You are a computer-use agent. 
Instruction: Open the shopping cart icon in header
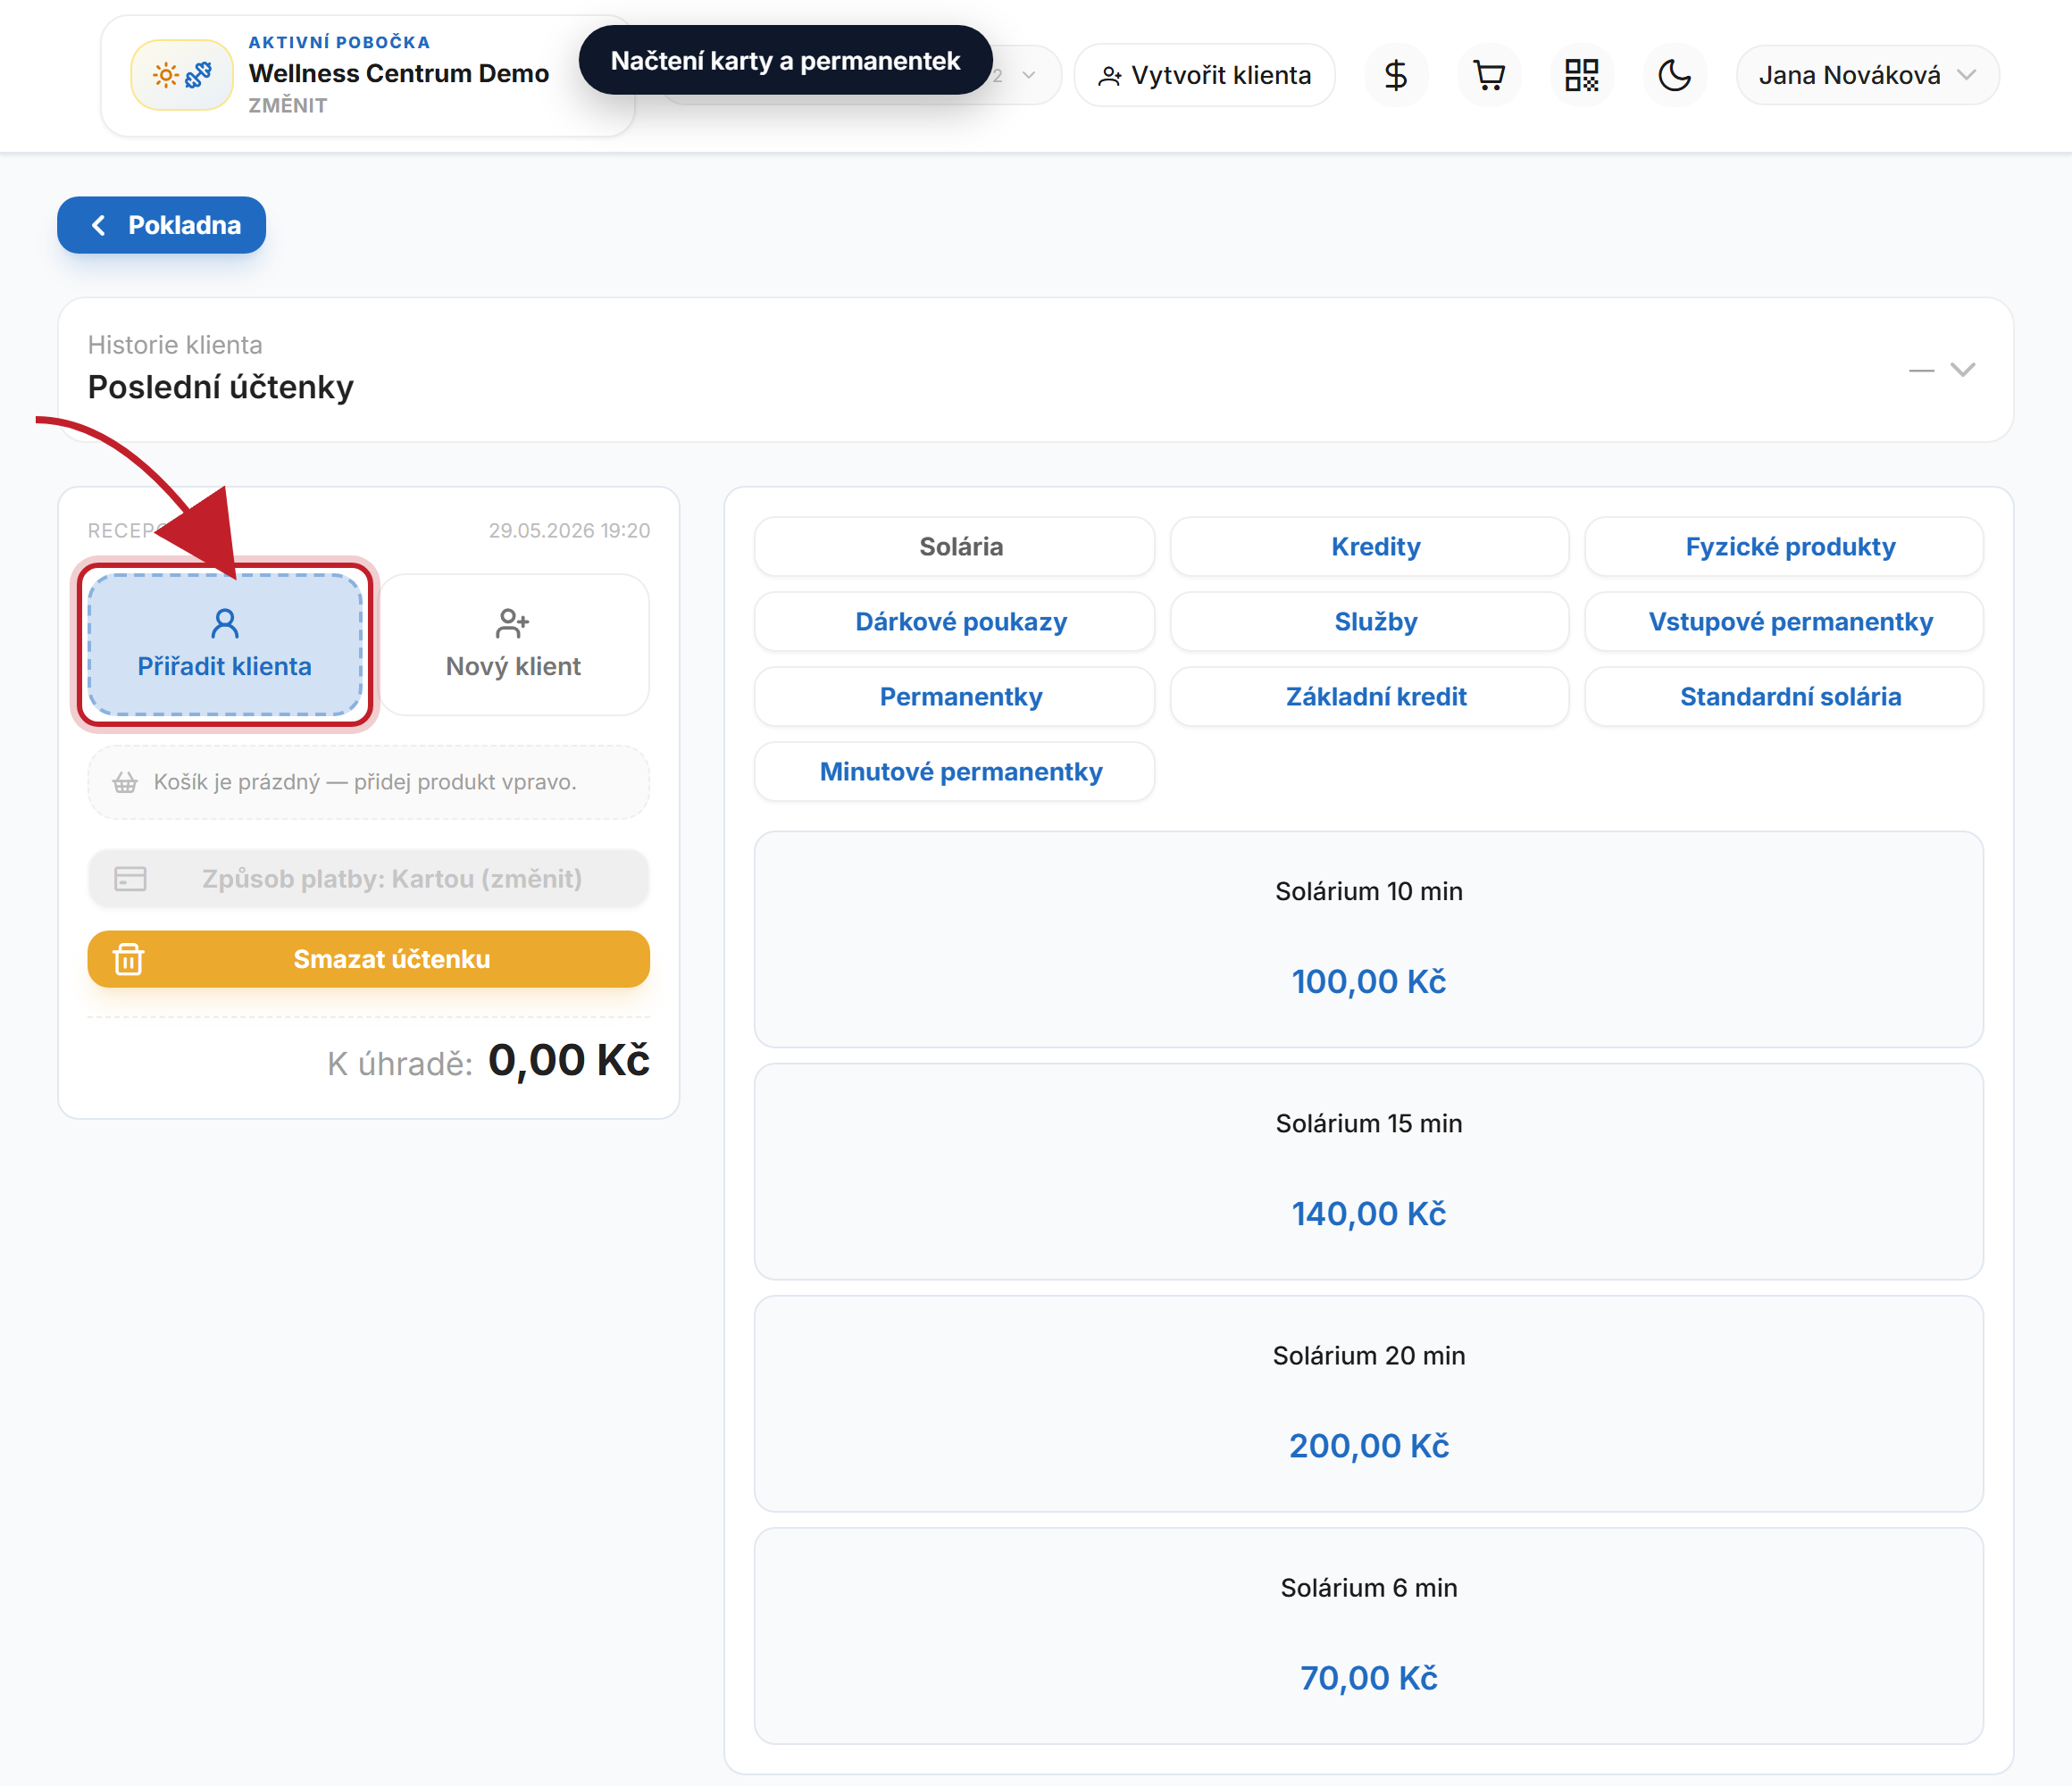click(x=1489, y=75)
